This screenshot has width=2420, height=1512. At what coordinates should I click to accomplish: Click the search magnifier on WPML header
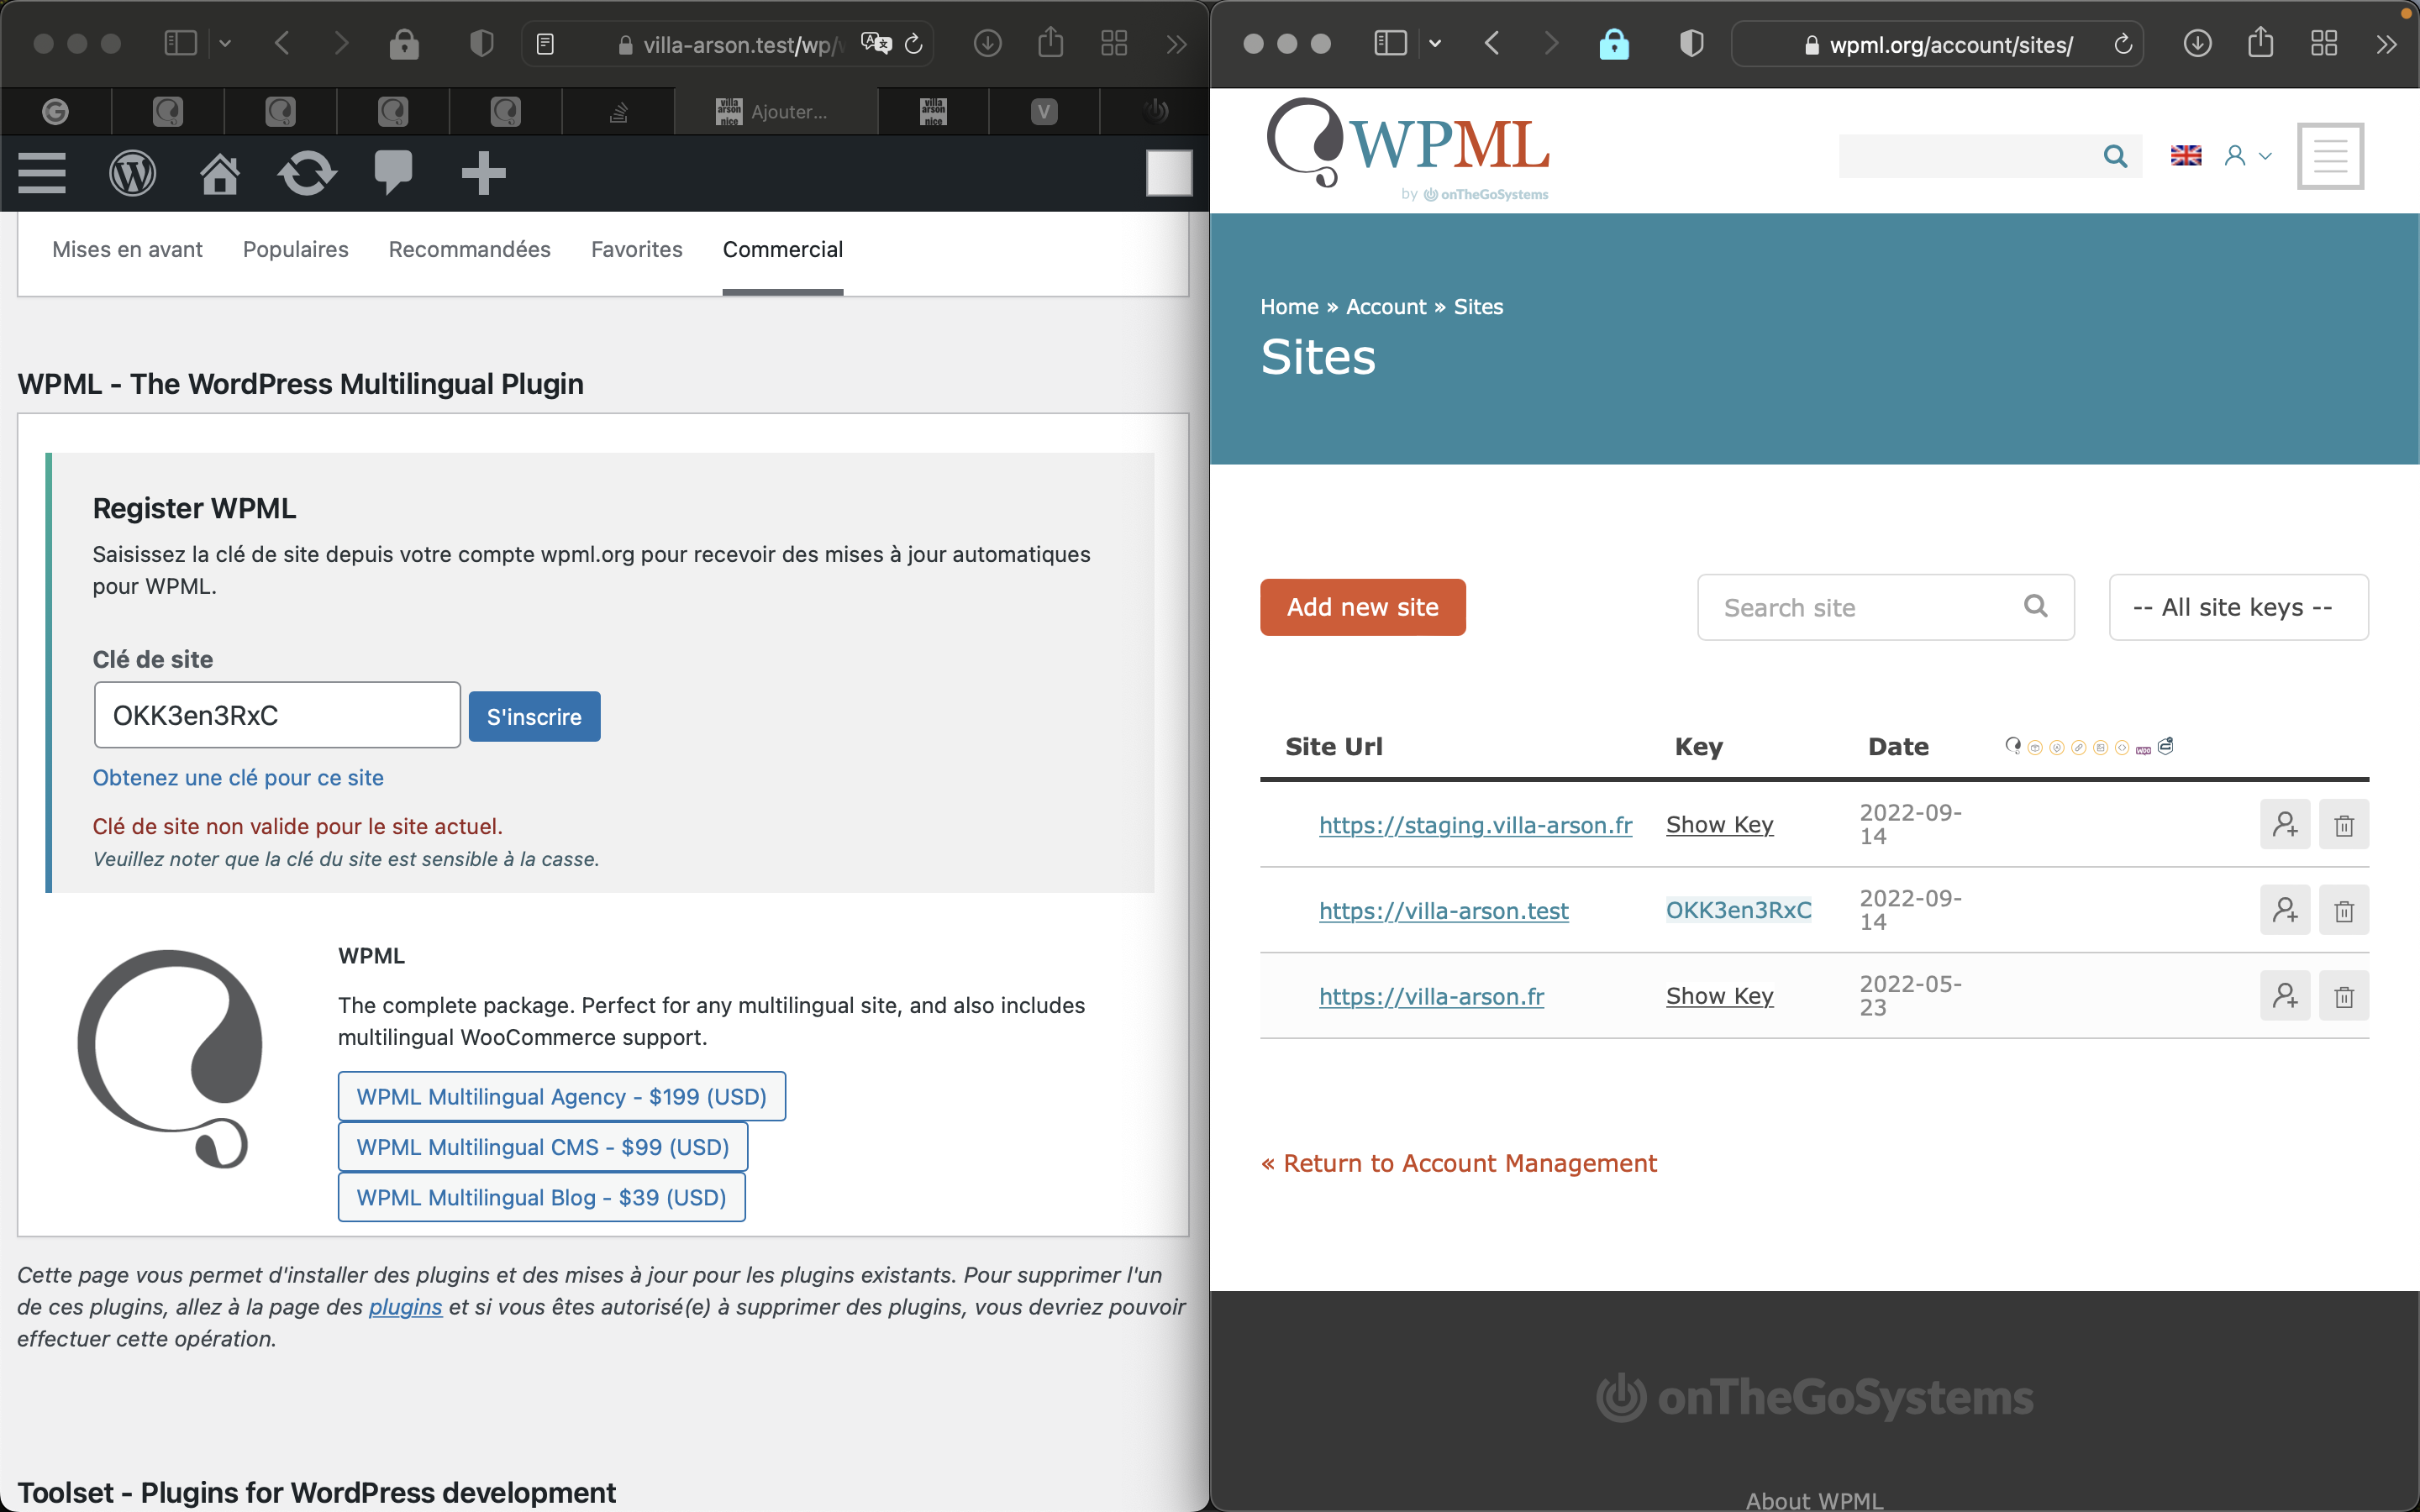tap(2115, 156)
